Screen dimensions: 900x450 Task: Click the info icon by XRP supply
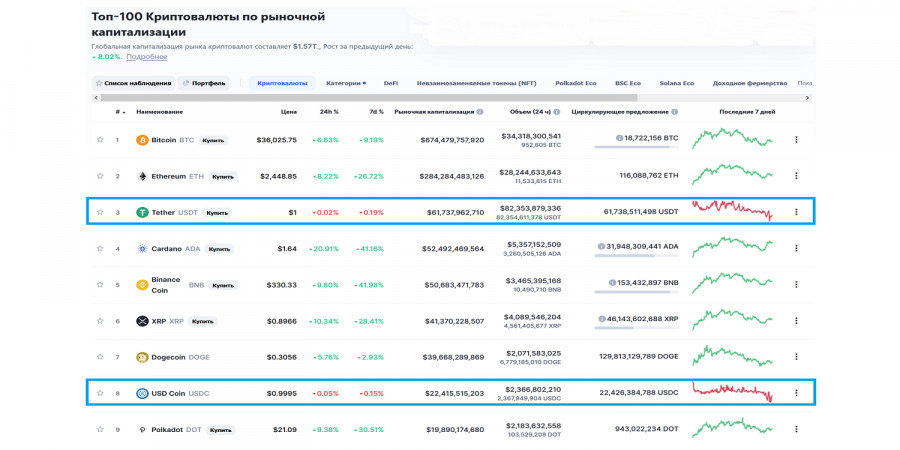(601, 319)
